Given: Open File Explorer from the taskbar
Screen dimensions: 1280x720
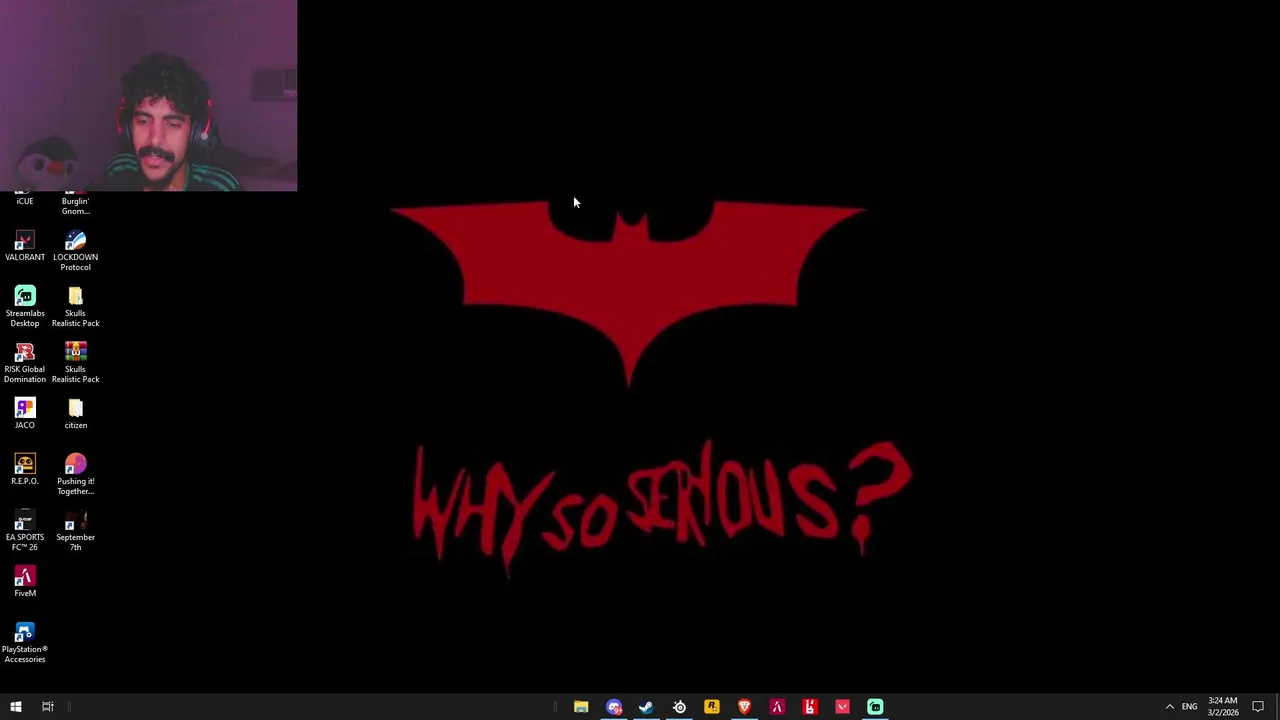Looking at the screenshot, I should pos(581,707).
